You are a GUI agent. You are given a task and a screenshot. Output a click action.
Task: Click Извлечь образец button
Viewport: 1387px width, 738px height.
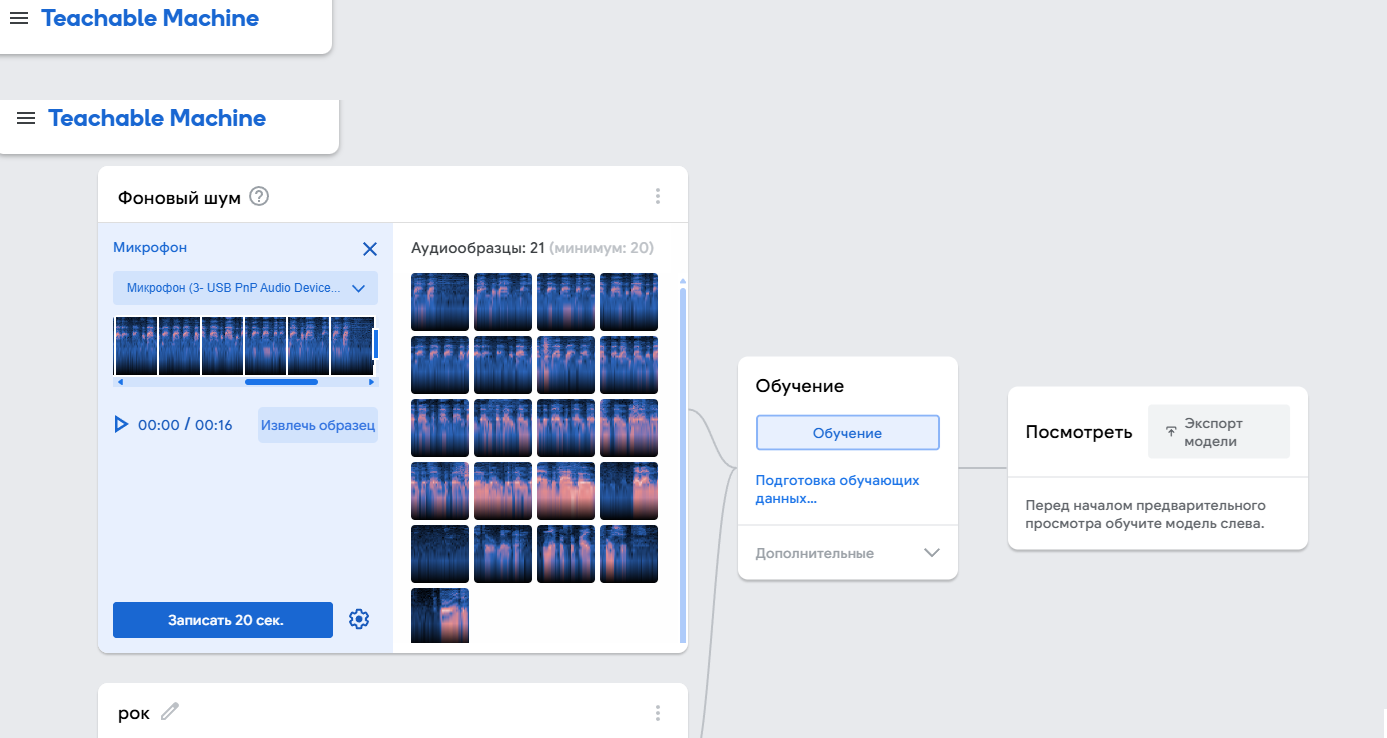317,425
